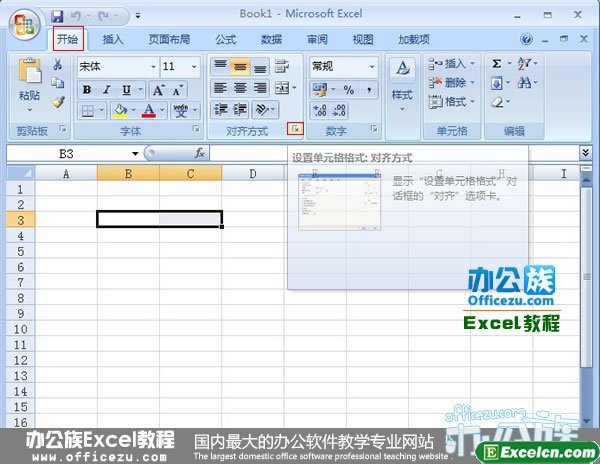
Task: Click the 格式 cells button
Action: click(x=452, y=101)
